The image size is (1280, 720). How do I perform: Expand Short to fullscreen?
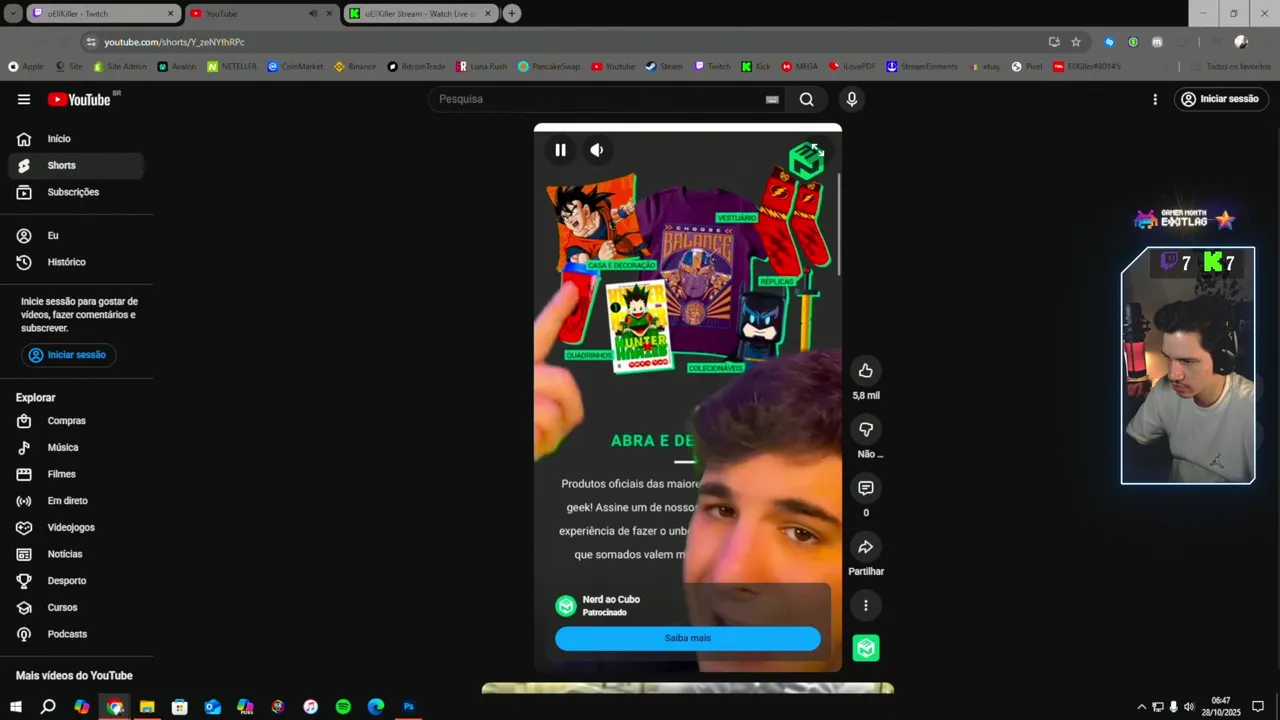[816, 150]
